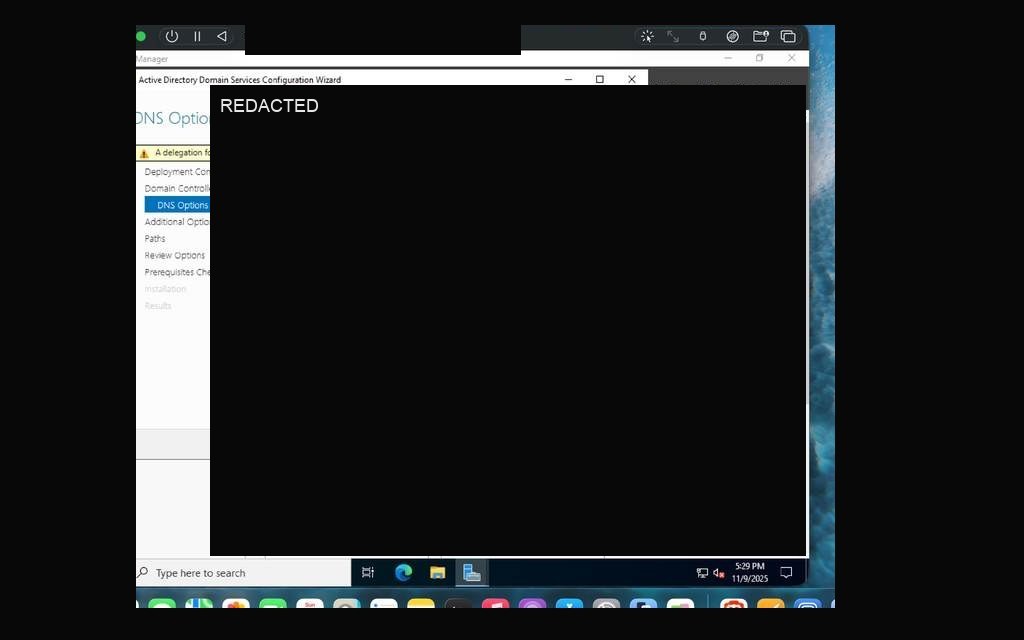The height and width of the screenshot is (640, 1024).
Task: Click the 5:29 PM clock on taskbar
Action: pyautogui.click(x=750, y=566)
